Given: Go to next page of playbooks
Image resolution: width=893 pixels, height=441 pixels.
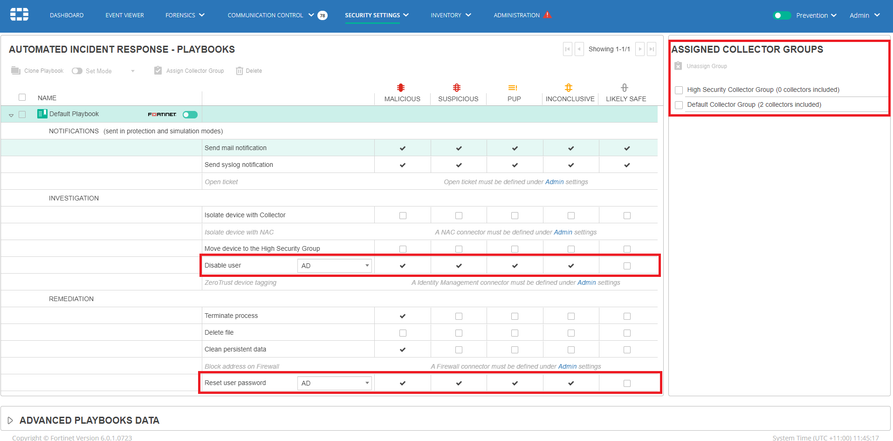Looking at the screenshot, I should pyautogui.click(x=640, y=49).
